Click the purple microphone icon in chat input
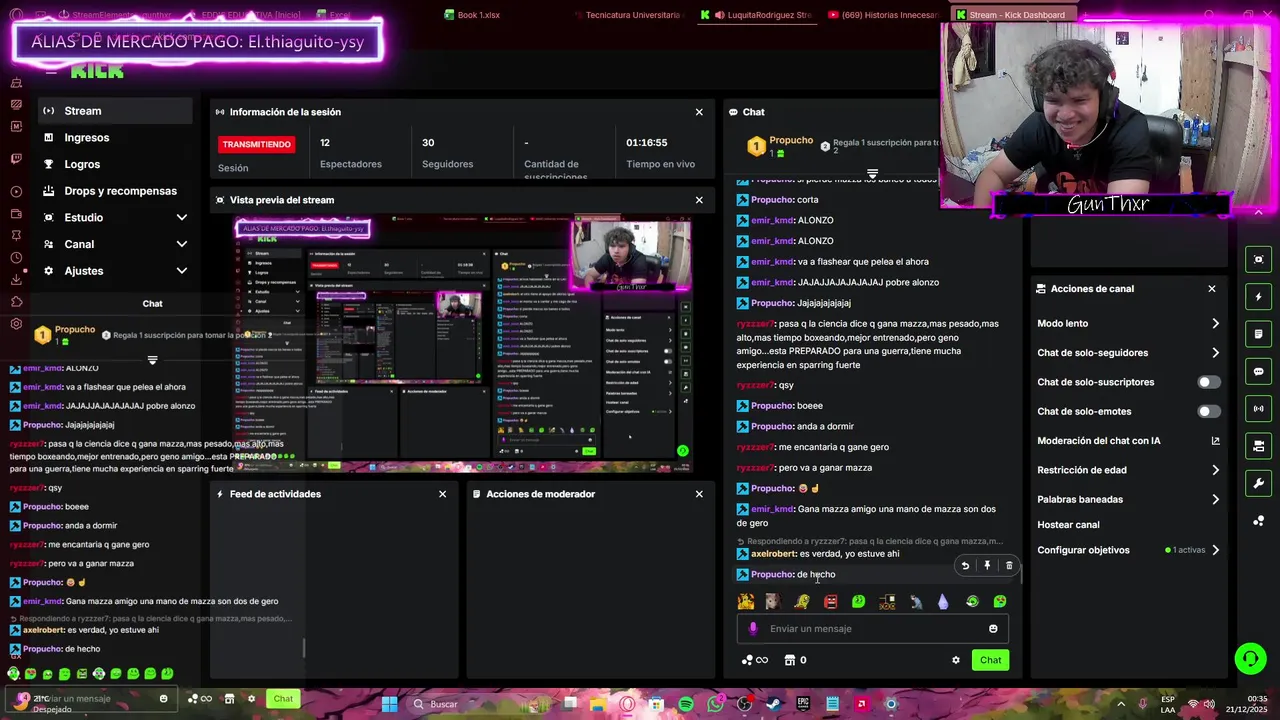The width and height of the screenshot is (1280, 720). (x=753, y=629)
